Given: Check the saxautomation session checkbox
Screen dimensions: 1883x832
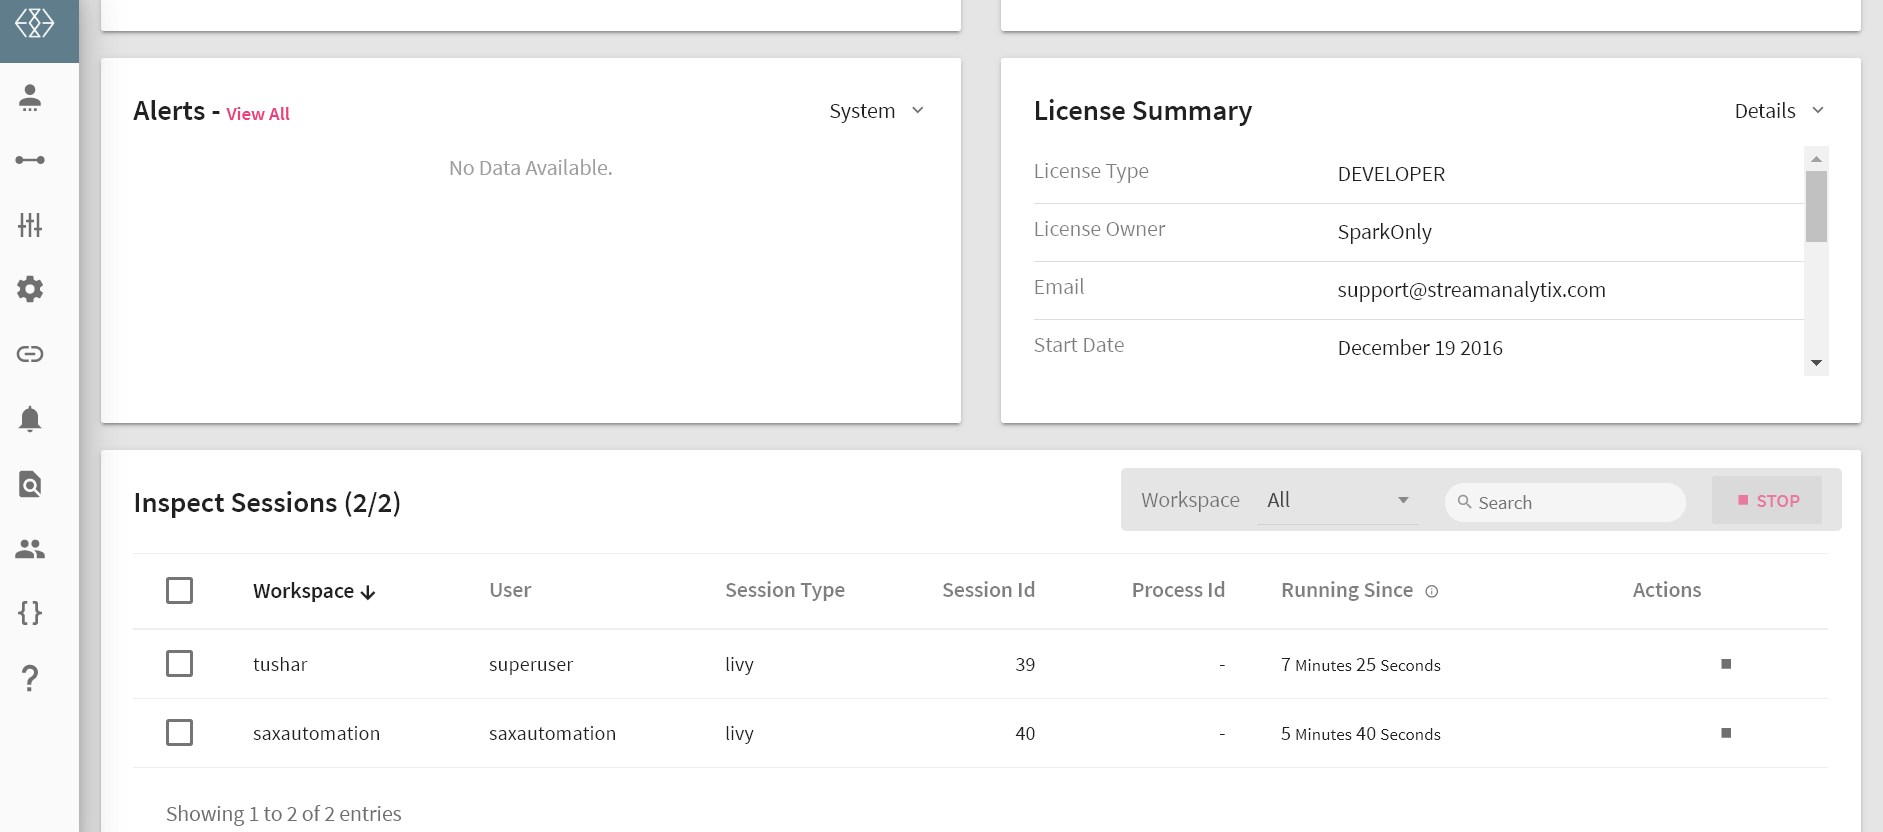Looking at the screenshot, I should [180, 733].
